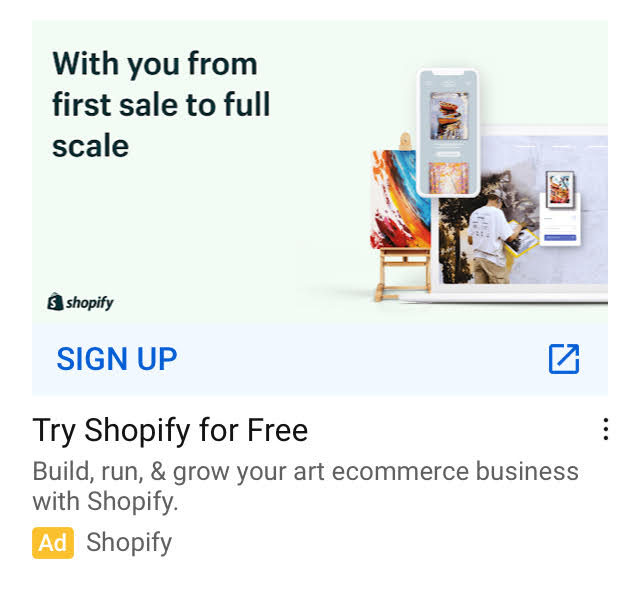This screenshot has width=640, height=599.
Task: Click the ad description about art ecommerce
Action: [x=305, y=486]
